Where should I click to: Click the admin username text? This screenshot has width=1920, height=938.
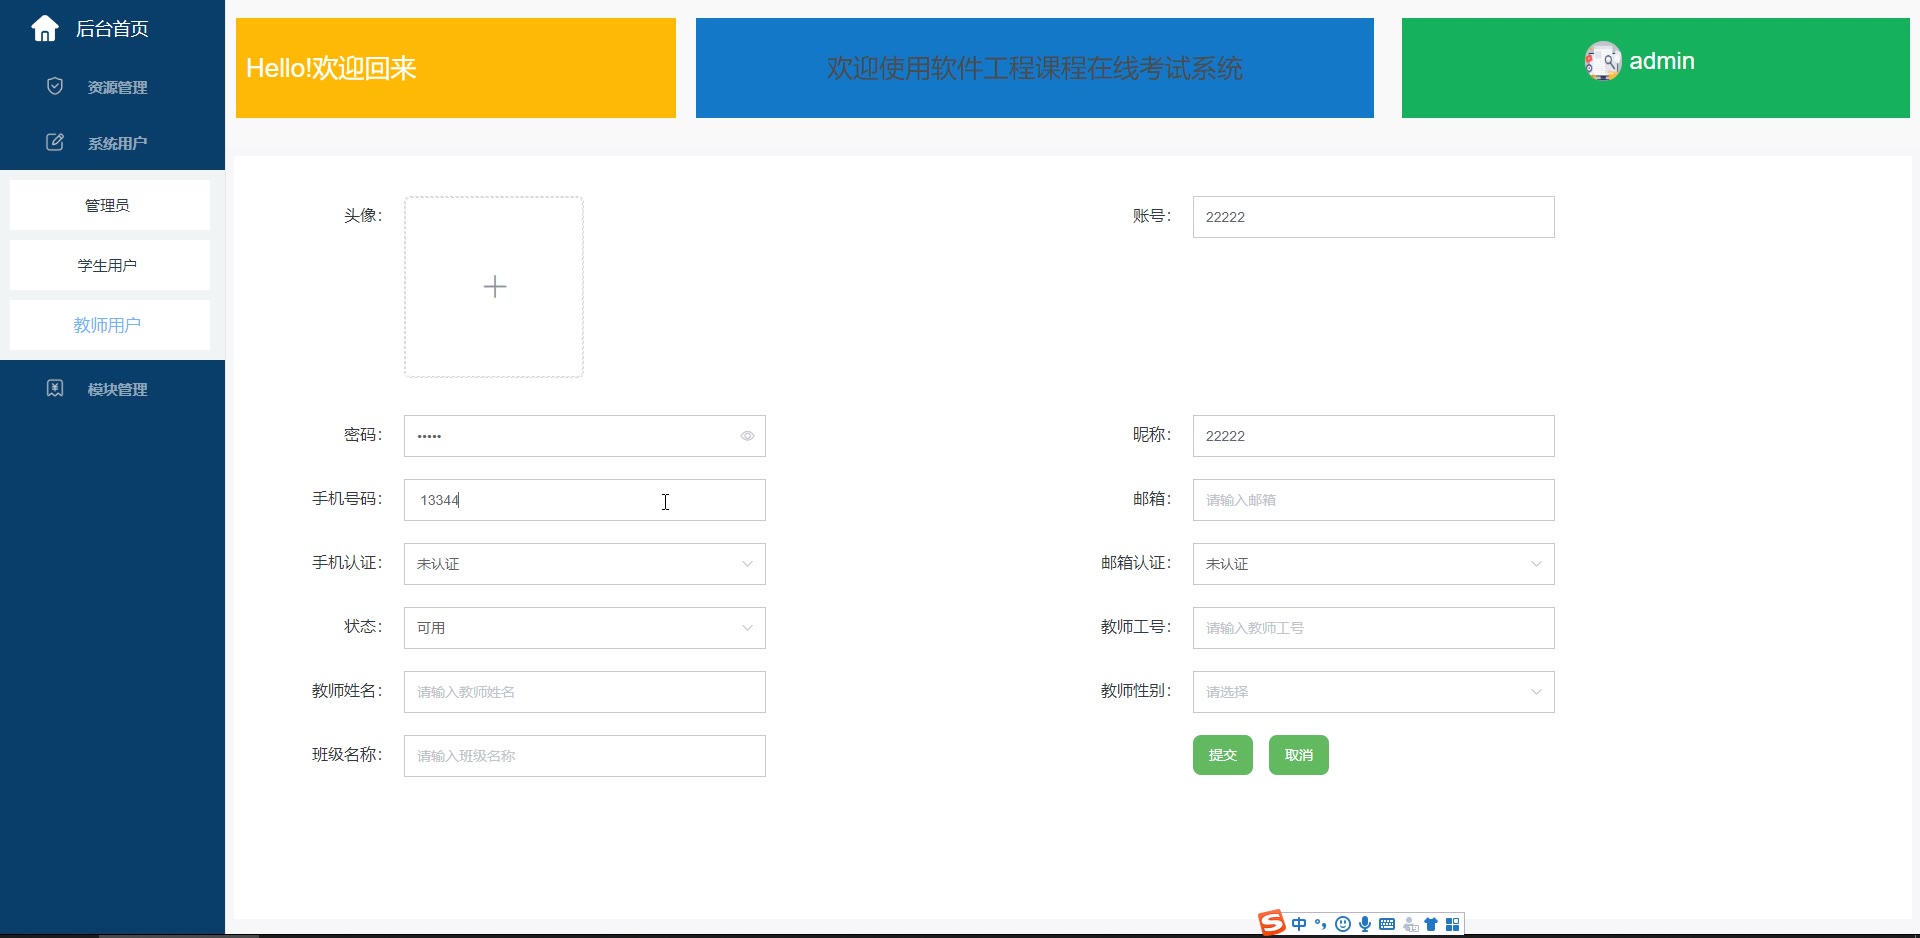point(1662,61)
